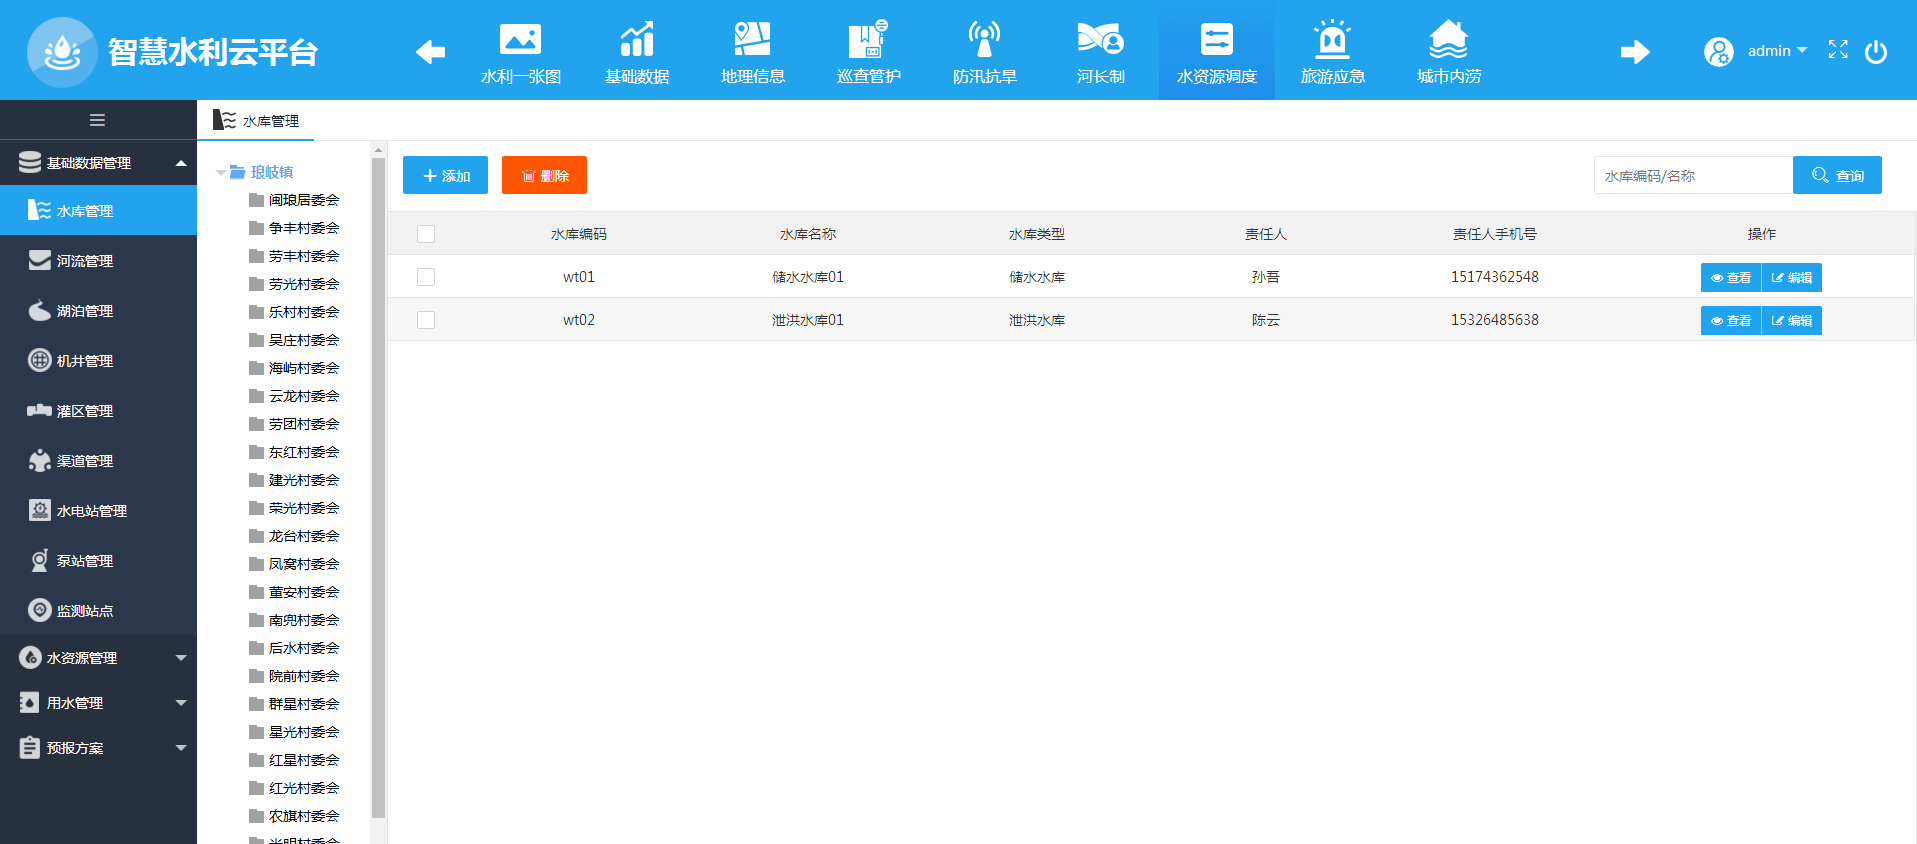Collapse the sidebar with hamburger icon
This screenshot has height=844, width=1917.
97,120
